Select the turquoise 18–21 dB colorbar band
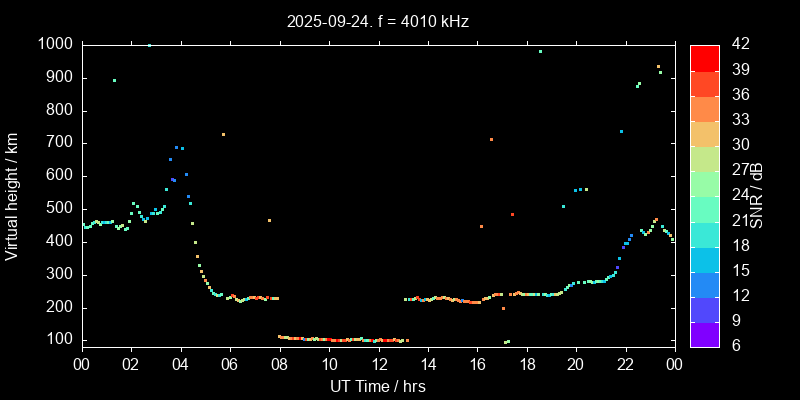This screenshot has width=800, height=400. tap(705, 234)
